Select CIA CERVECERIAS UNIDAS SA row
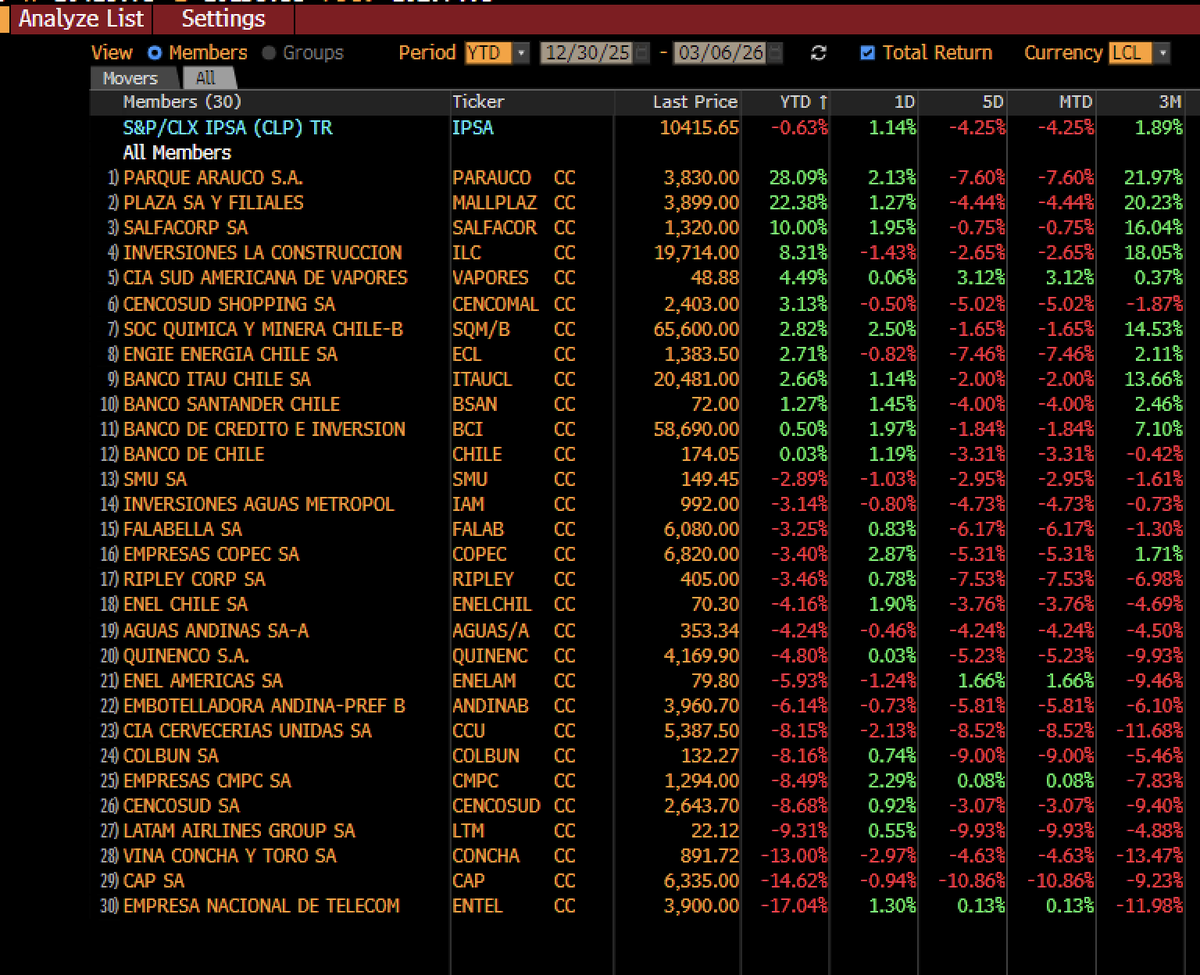 point(638,731)
